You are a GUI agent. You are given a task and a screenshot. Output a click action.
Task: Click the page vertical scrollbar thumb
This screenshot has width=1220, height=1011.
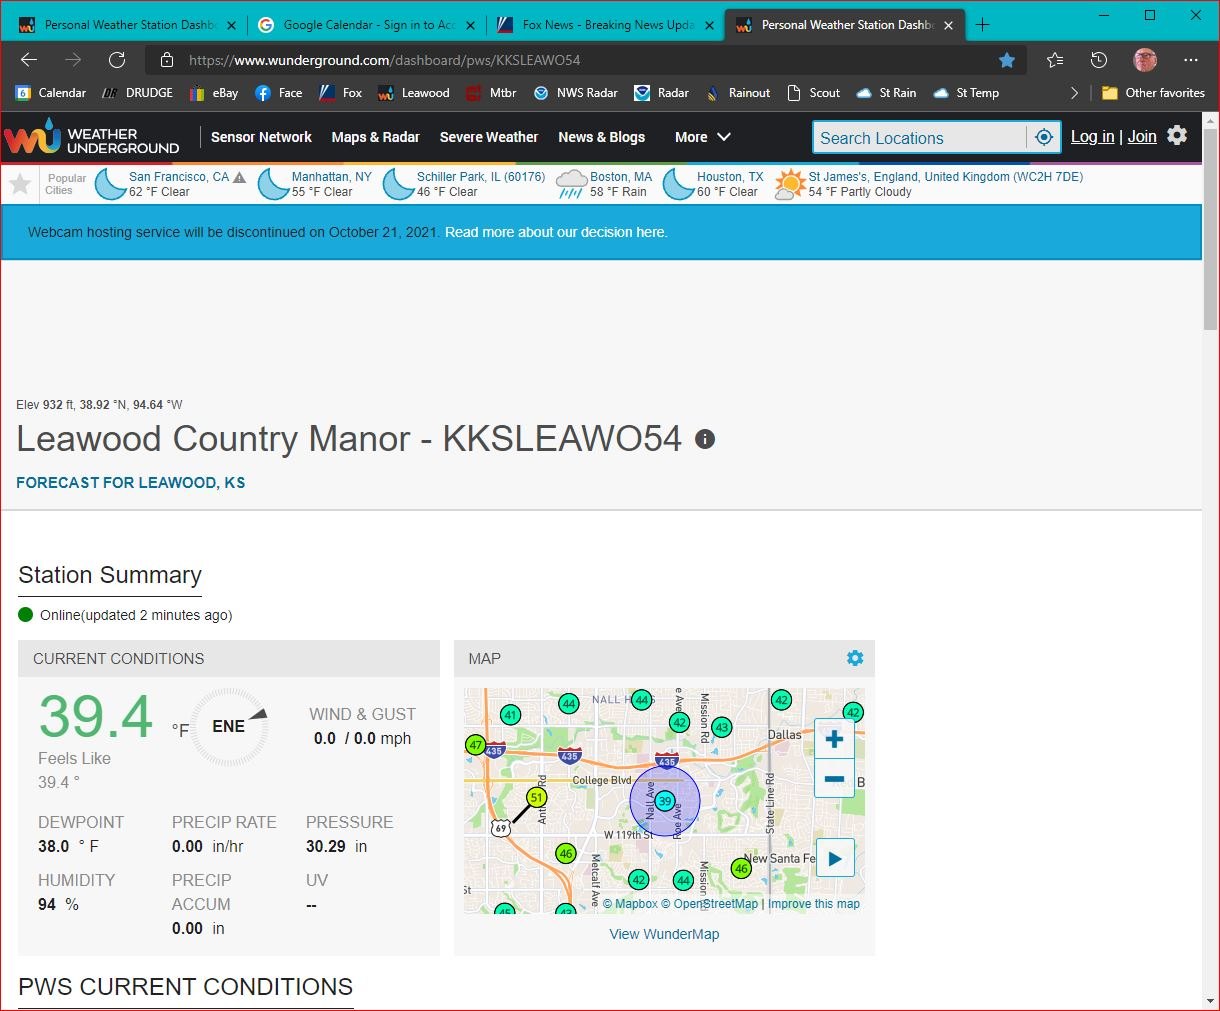pos(1210,228)
